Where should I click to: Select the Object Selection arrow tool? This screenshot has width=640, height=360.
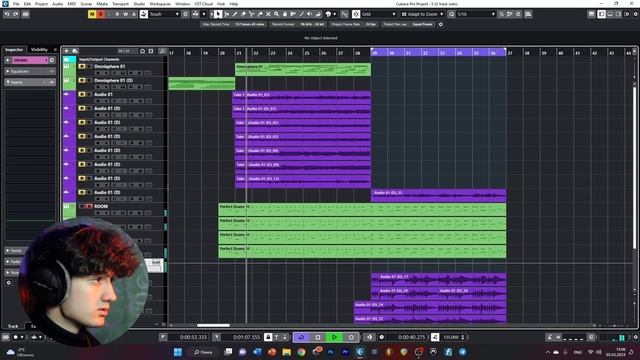coord(218,14)
